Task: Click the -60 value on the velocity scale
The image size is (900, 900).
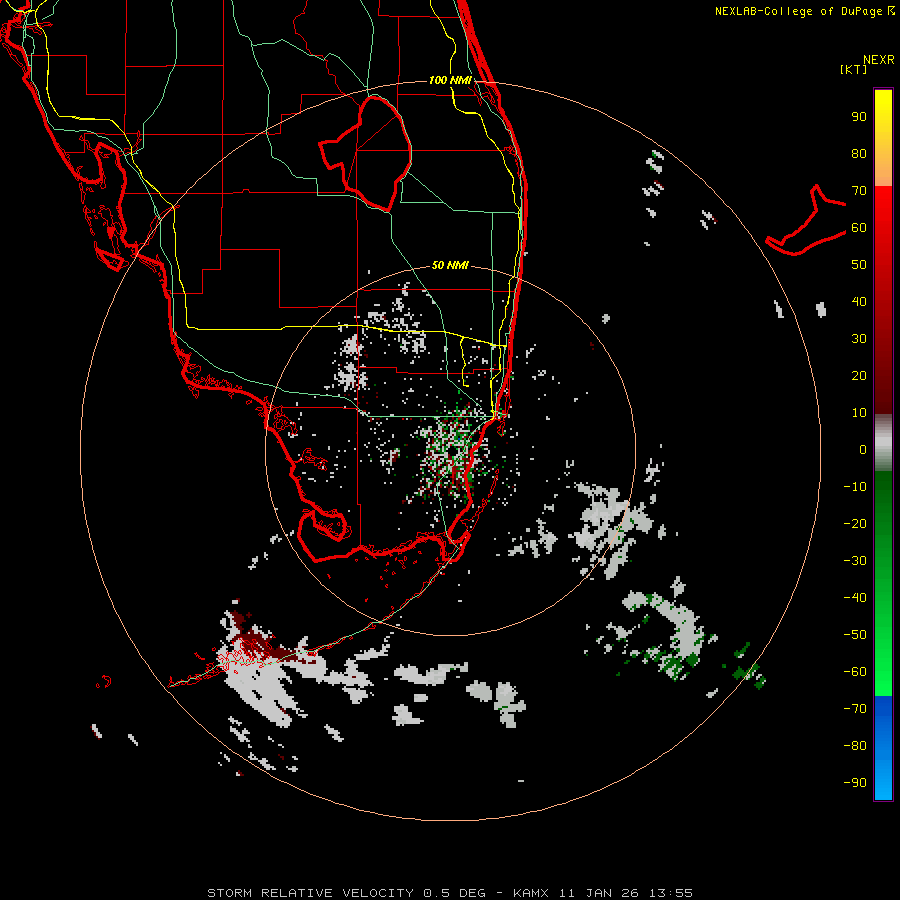Action: pyautogui.click(x=855, y=672)
